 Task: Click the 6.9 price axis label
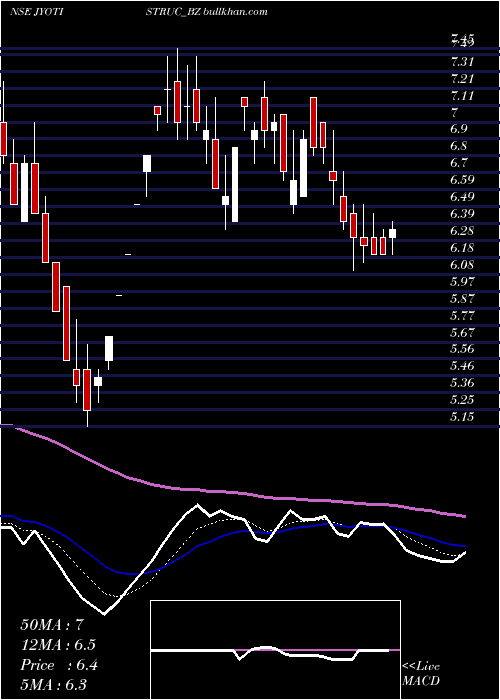459,129
